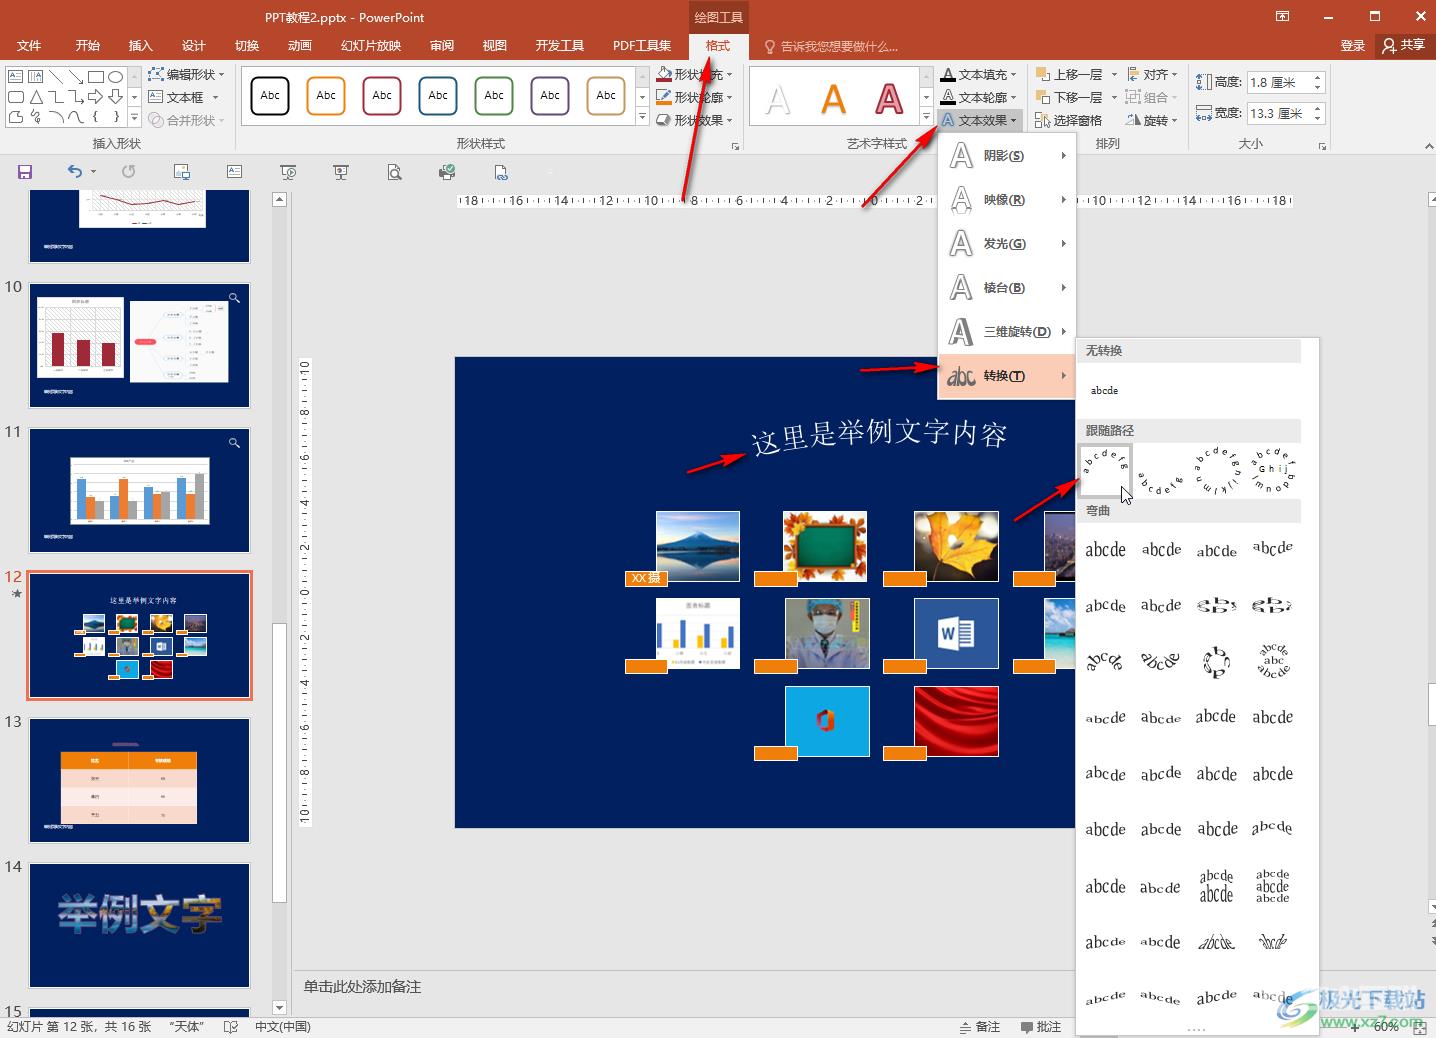This screenshot has height=1038, width=1436.
Task: Undo the last action
Action: click(x=75, y=172)
